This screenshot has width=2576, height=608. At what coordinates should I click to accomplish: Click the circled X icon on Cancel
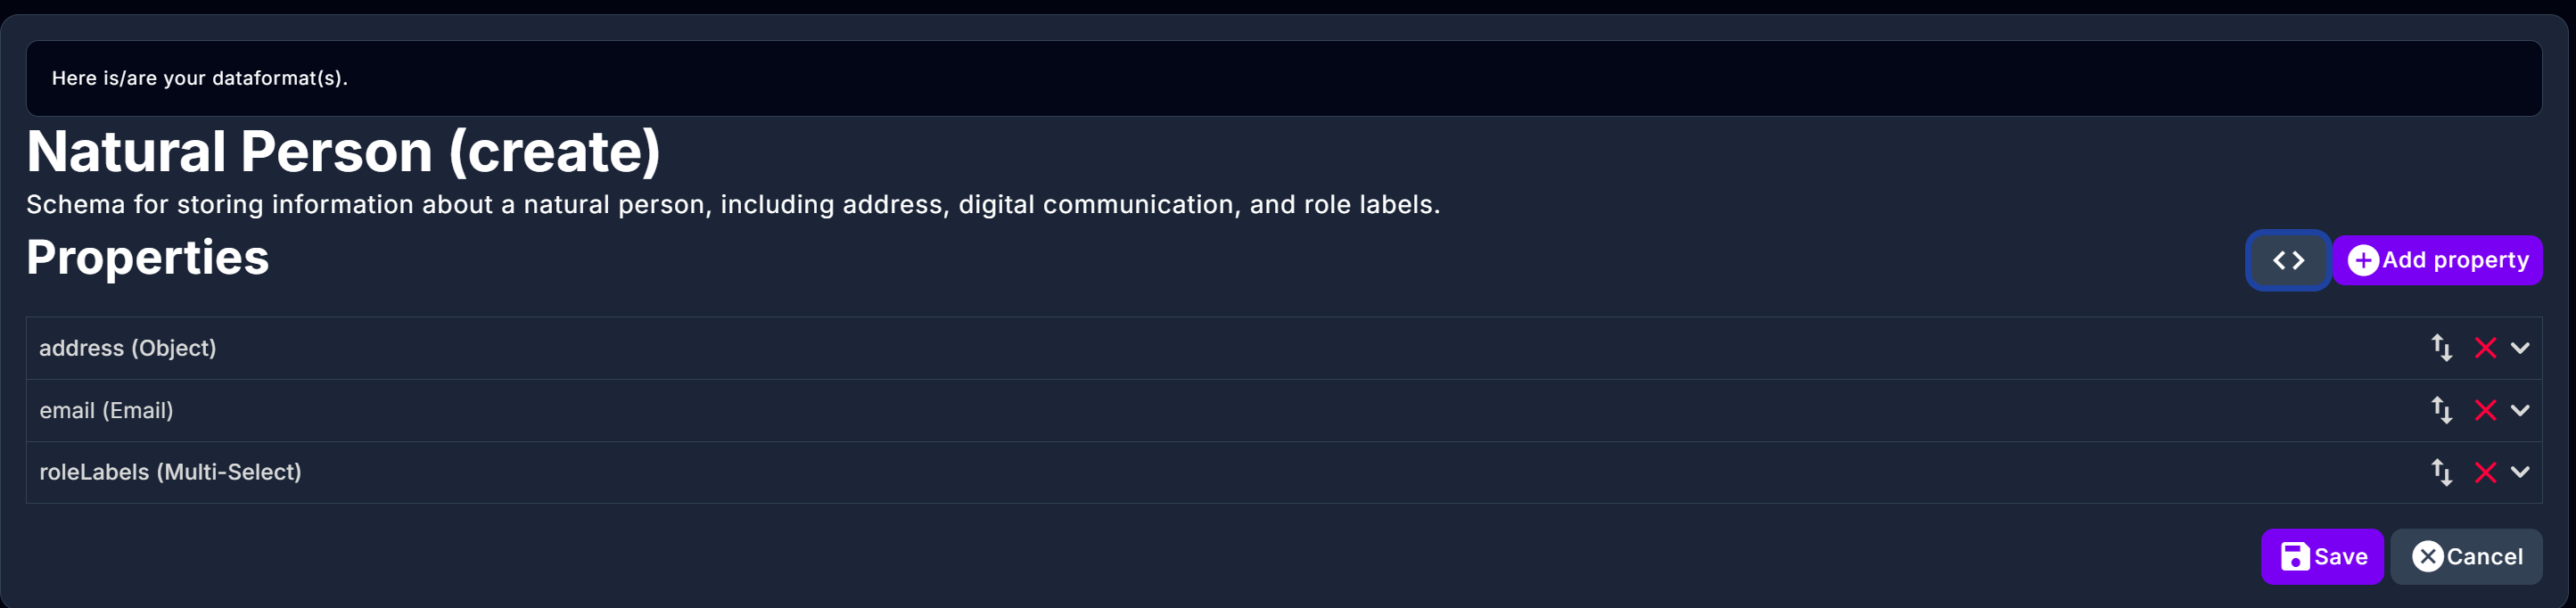pyautogui.click(x=2428, y=556)
